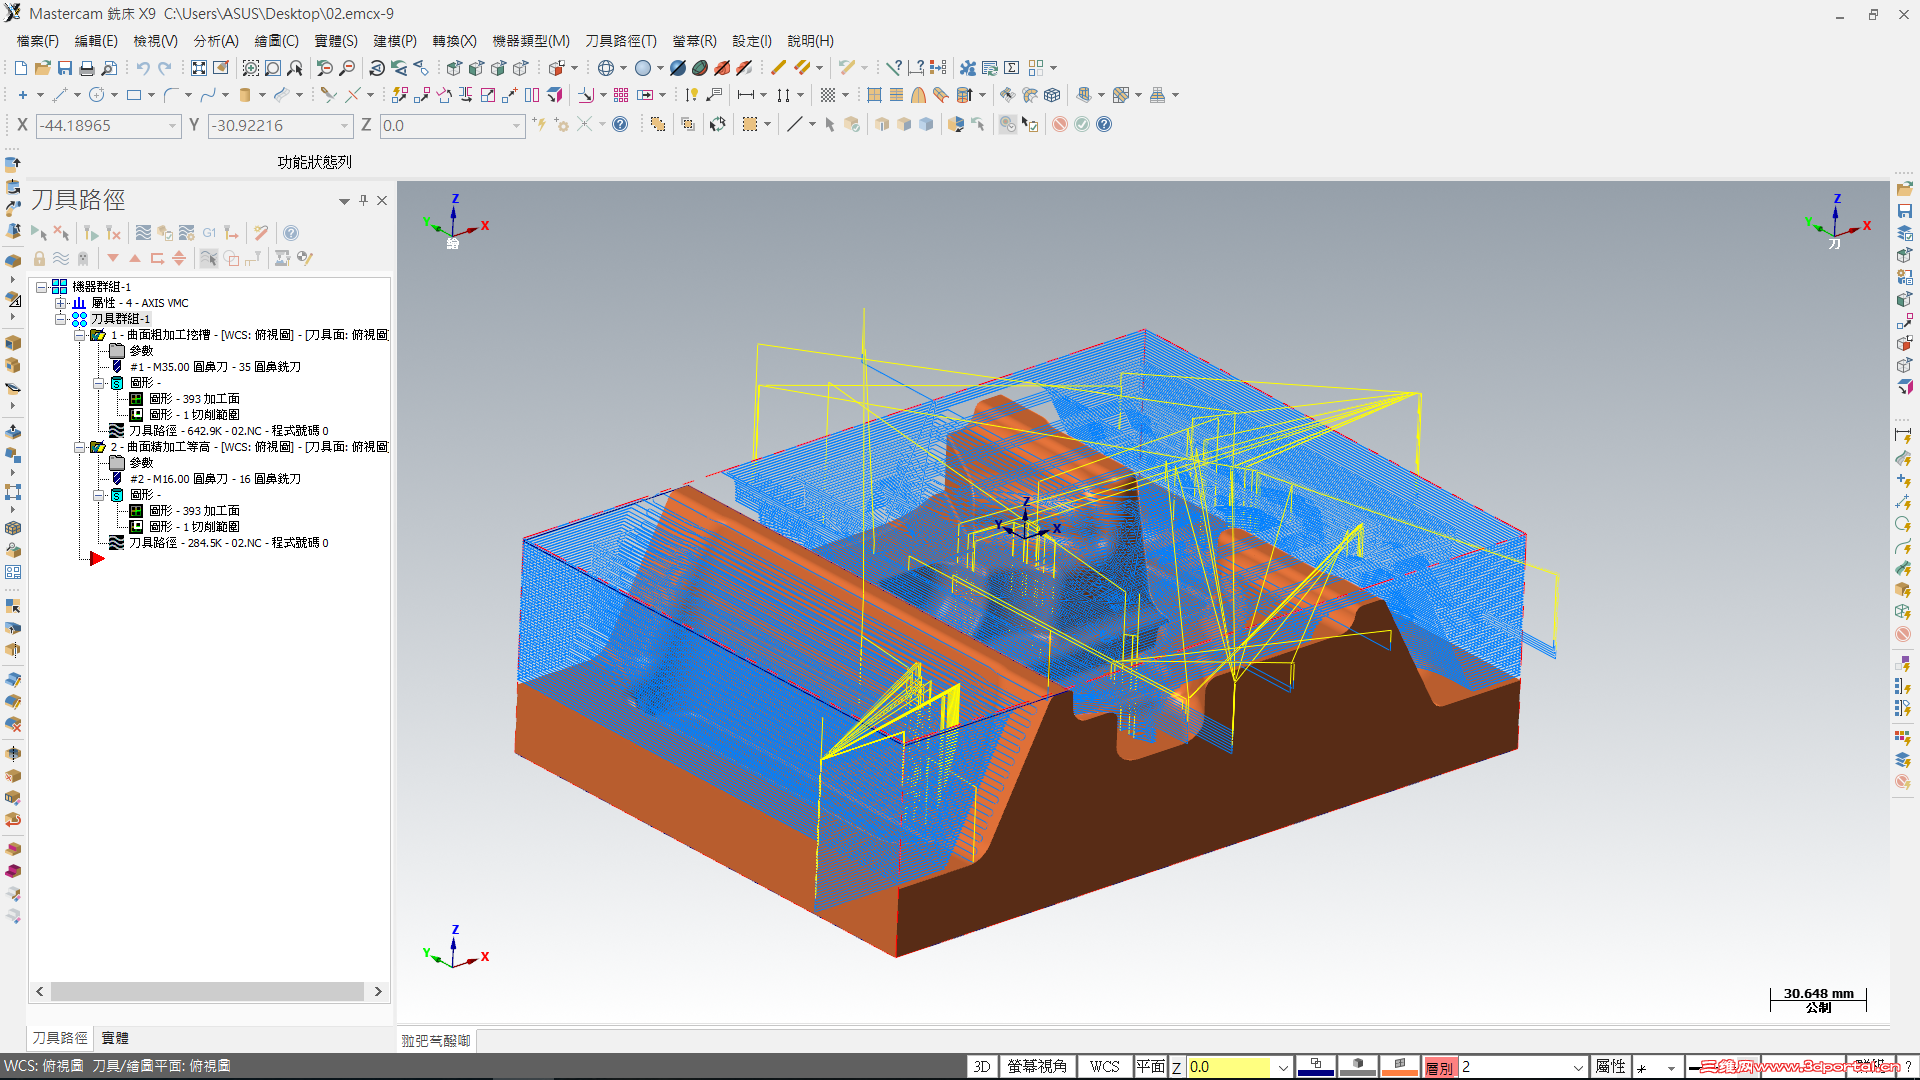The image size is (1920, 1080).
Task: Toggle the 3D construction mode button
Action: tap(982, 1067)
